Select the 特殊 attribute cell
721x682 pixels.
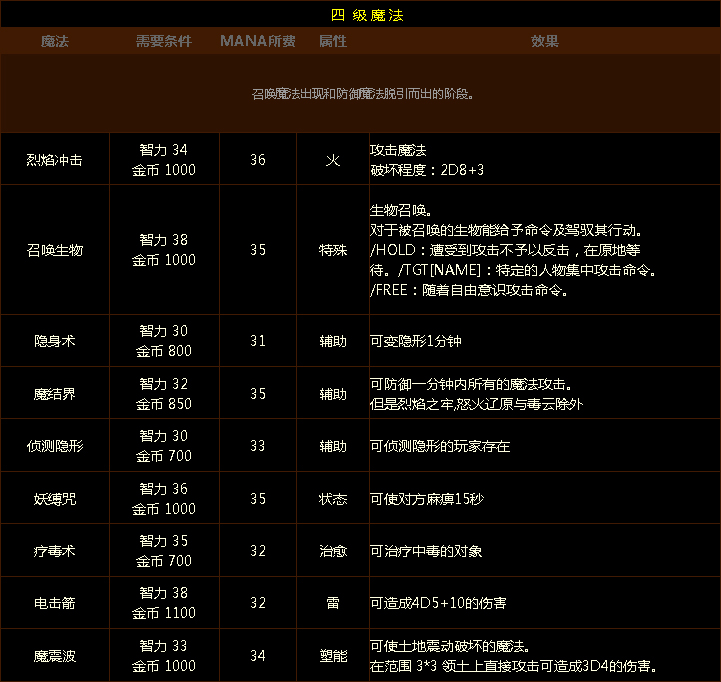[333, 250]
